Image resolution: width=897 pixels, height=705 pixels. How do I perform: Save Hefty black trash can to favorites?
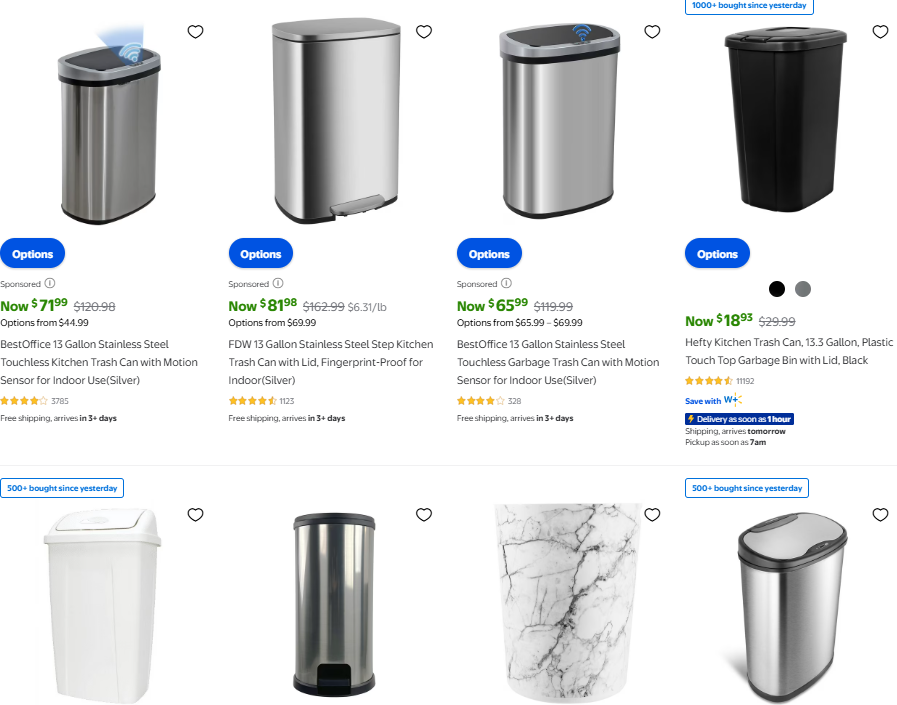coord(880,31)
